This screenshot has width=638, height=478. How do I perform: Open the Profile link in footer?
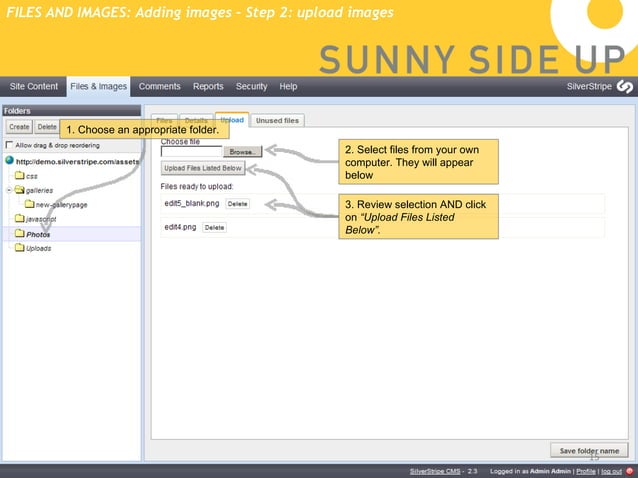point(586,471)
